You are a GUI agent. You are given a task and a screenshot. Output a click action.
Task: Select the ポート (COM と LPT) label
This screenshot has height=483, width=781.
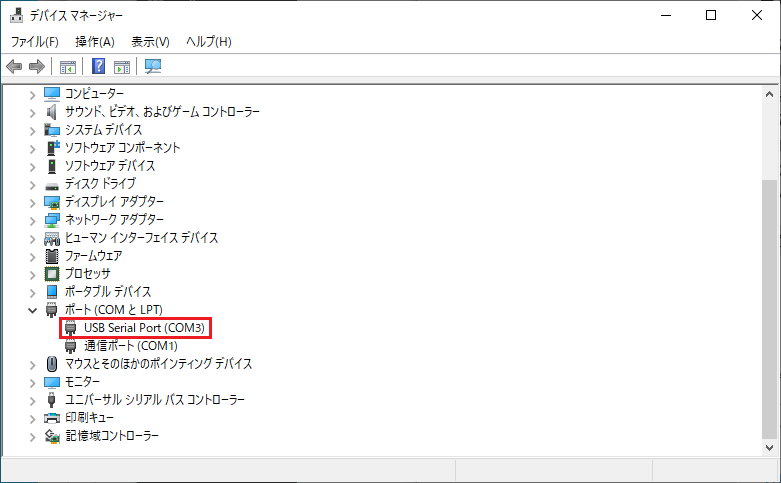[114, 310]
